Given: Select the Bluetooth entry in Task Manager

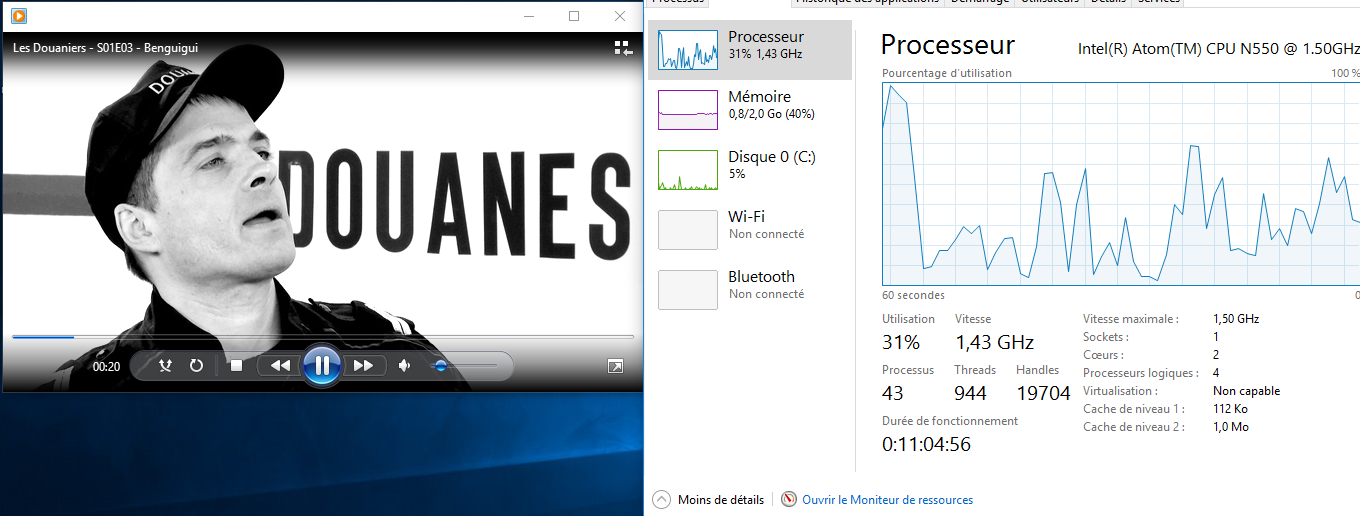Looking at the screenshot, I should pyautogui.click(x=750, y=290).
